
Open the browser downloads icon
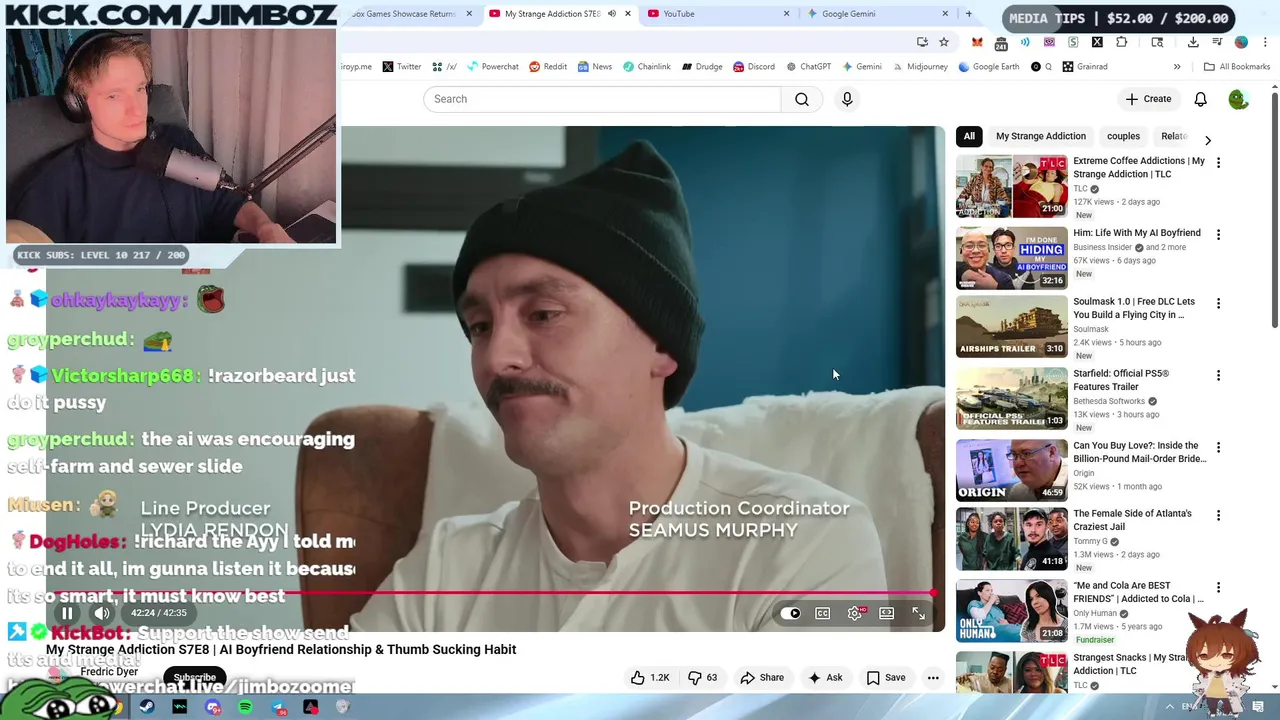[1193, 42]
